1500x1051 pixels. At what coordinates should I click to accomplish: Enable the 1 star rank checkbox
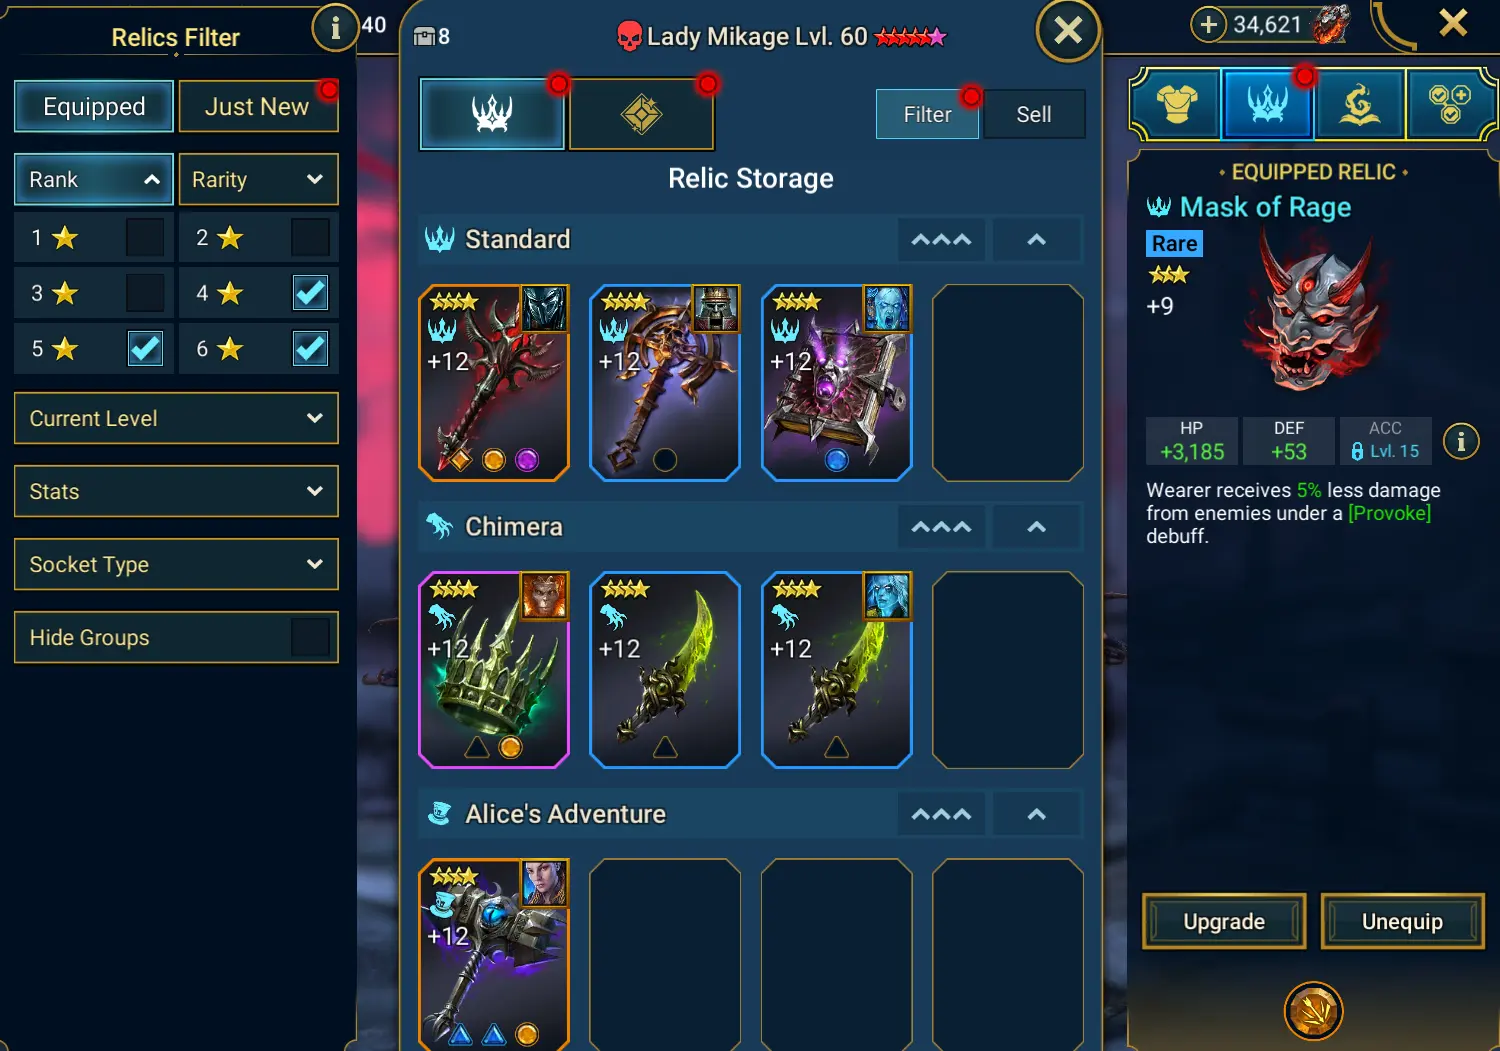(x=145, y=238)
